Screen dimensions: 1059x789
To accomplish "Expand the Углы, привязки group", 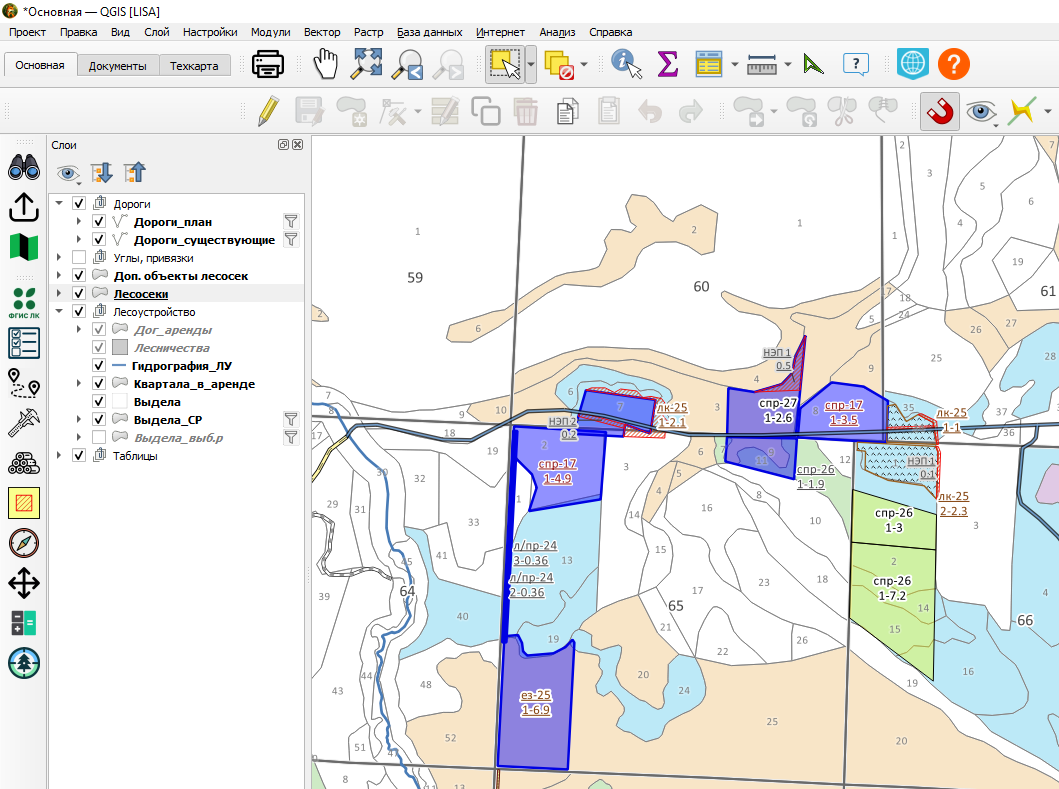I will pyautogui.click(x=59, y=257).
